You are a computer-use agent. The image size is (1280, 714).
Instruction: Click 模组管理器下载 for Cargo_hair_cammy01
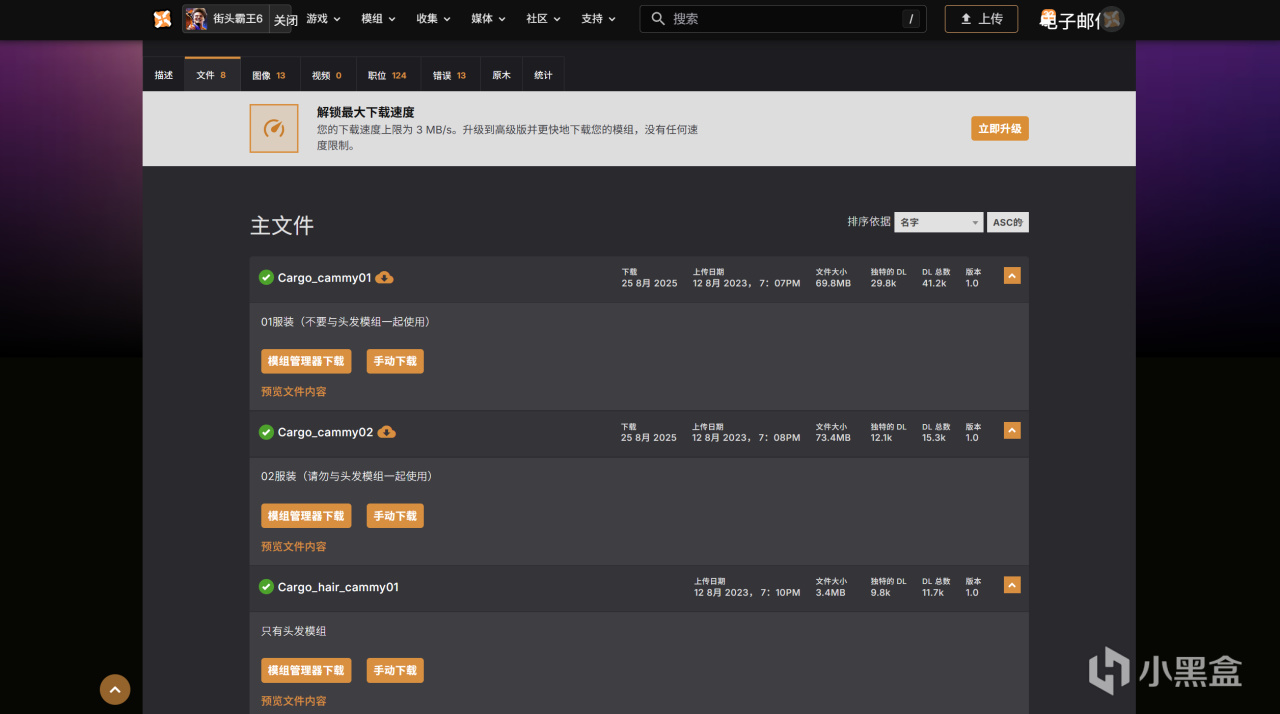point(306,670)
